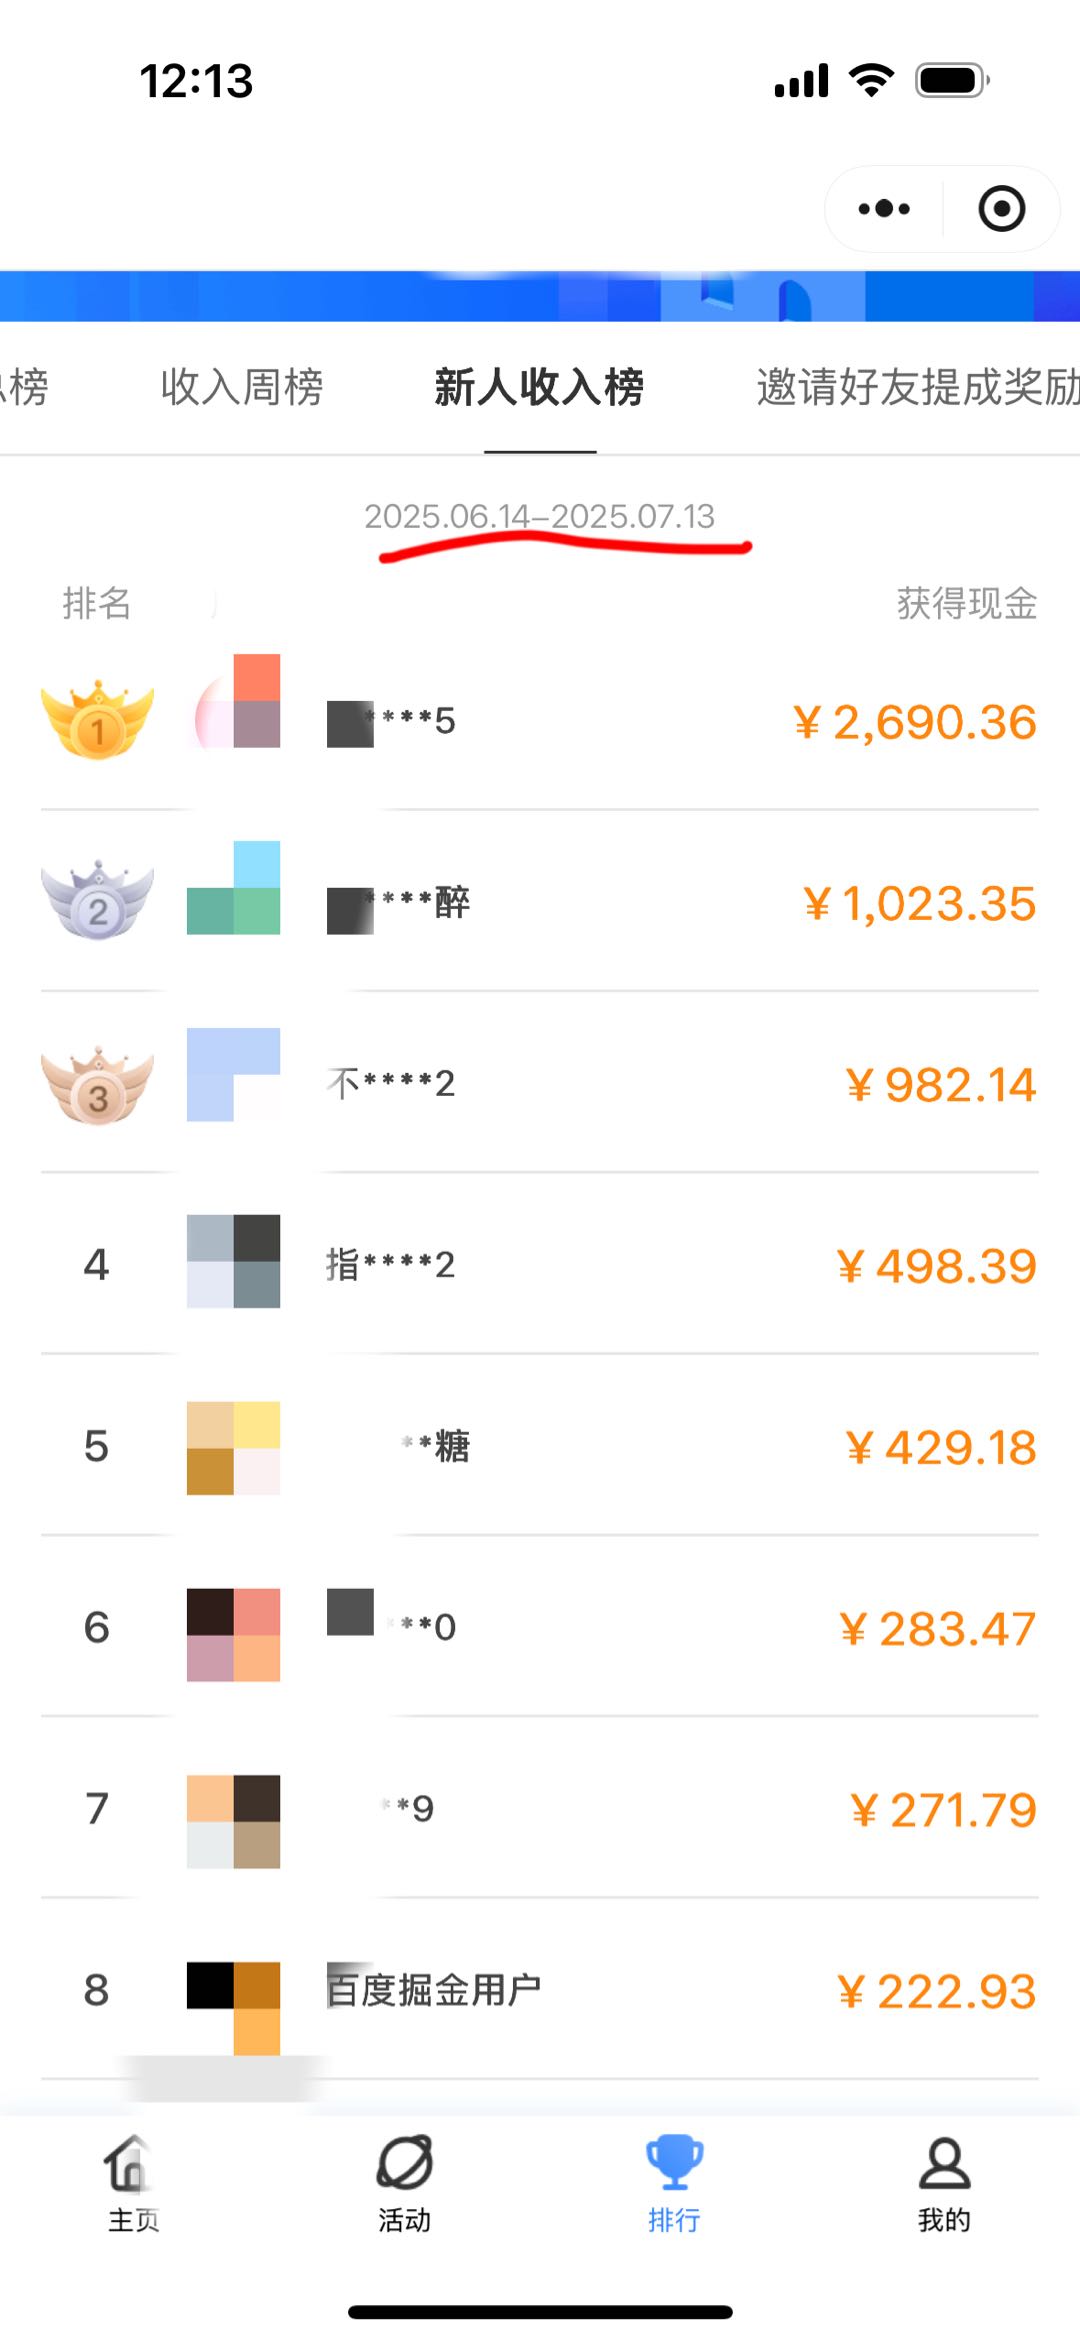Open the mini-program three-dot menu
This screenshot has height=2342, width=1080.
click(x=884, y=209)
